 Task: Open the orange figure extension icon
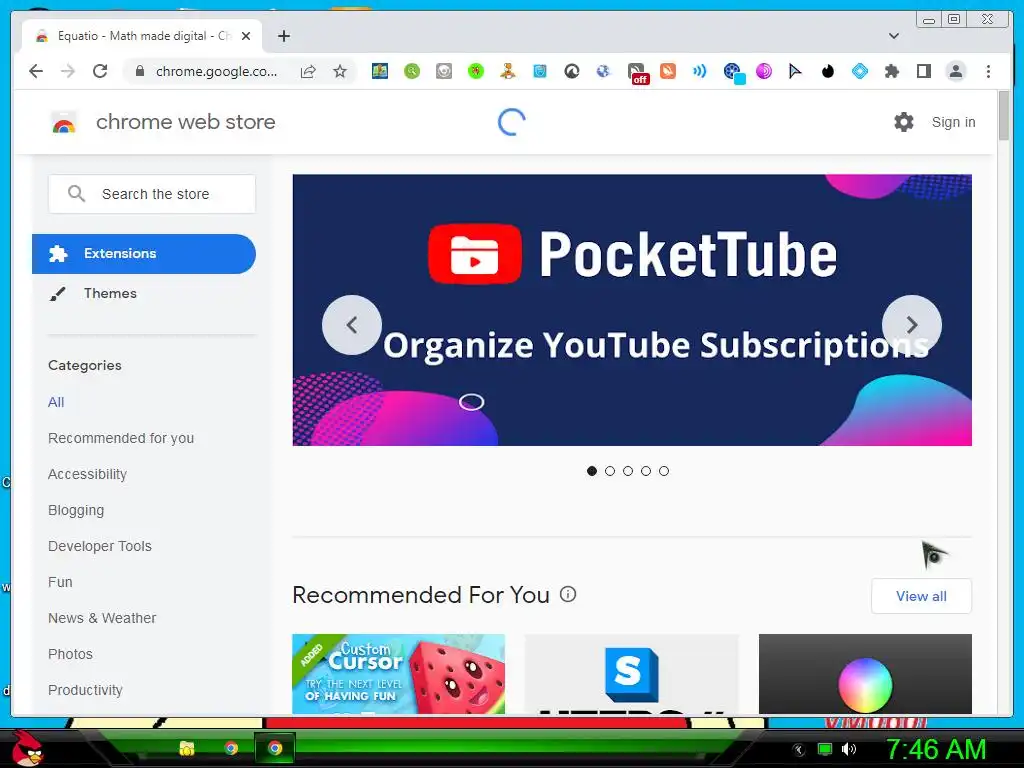point(507,71)
